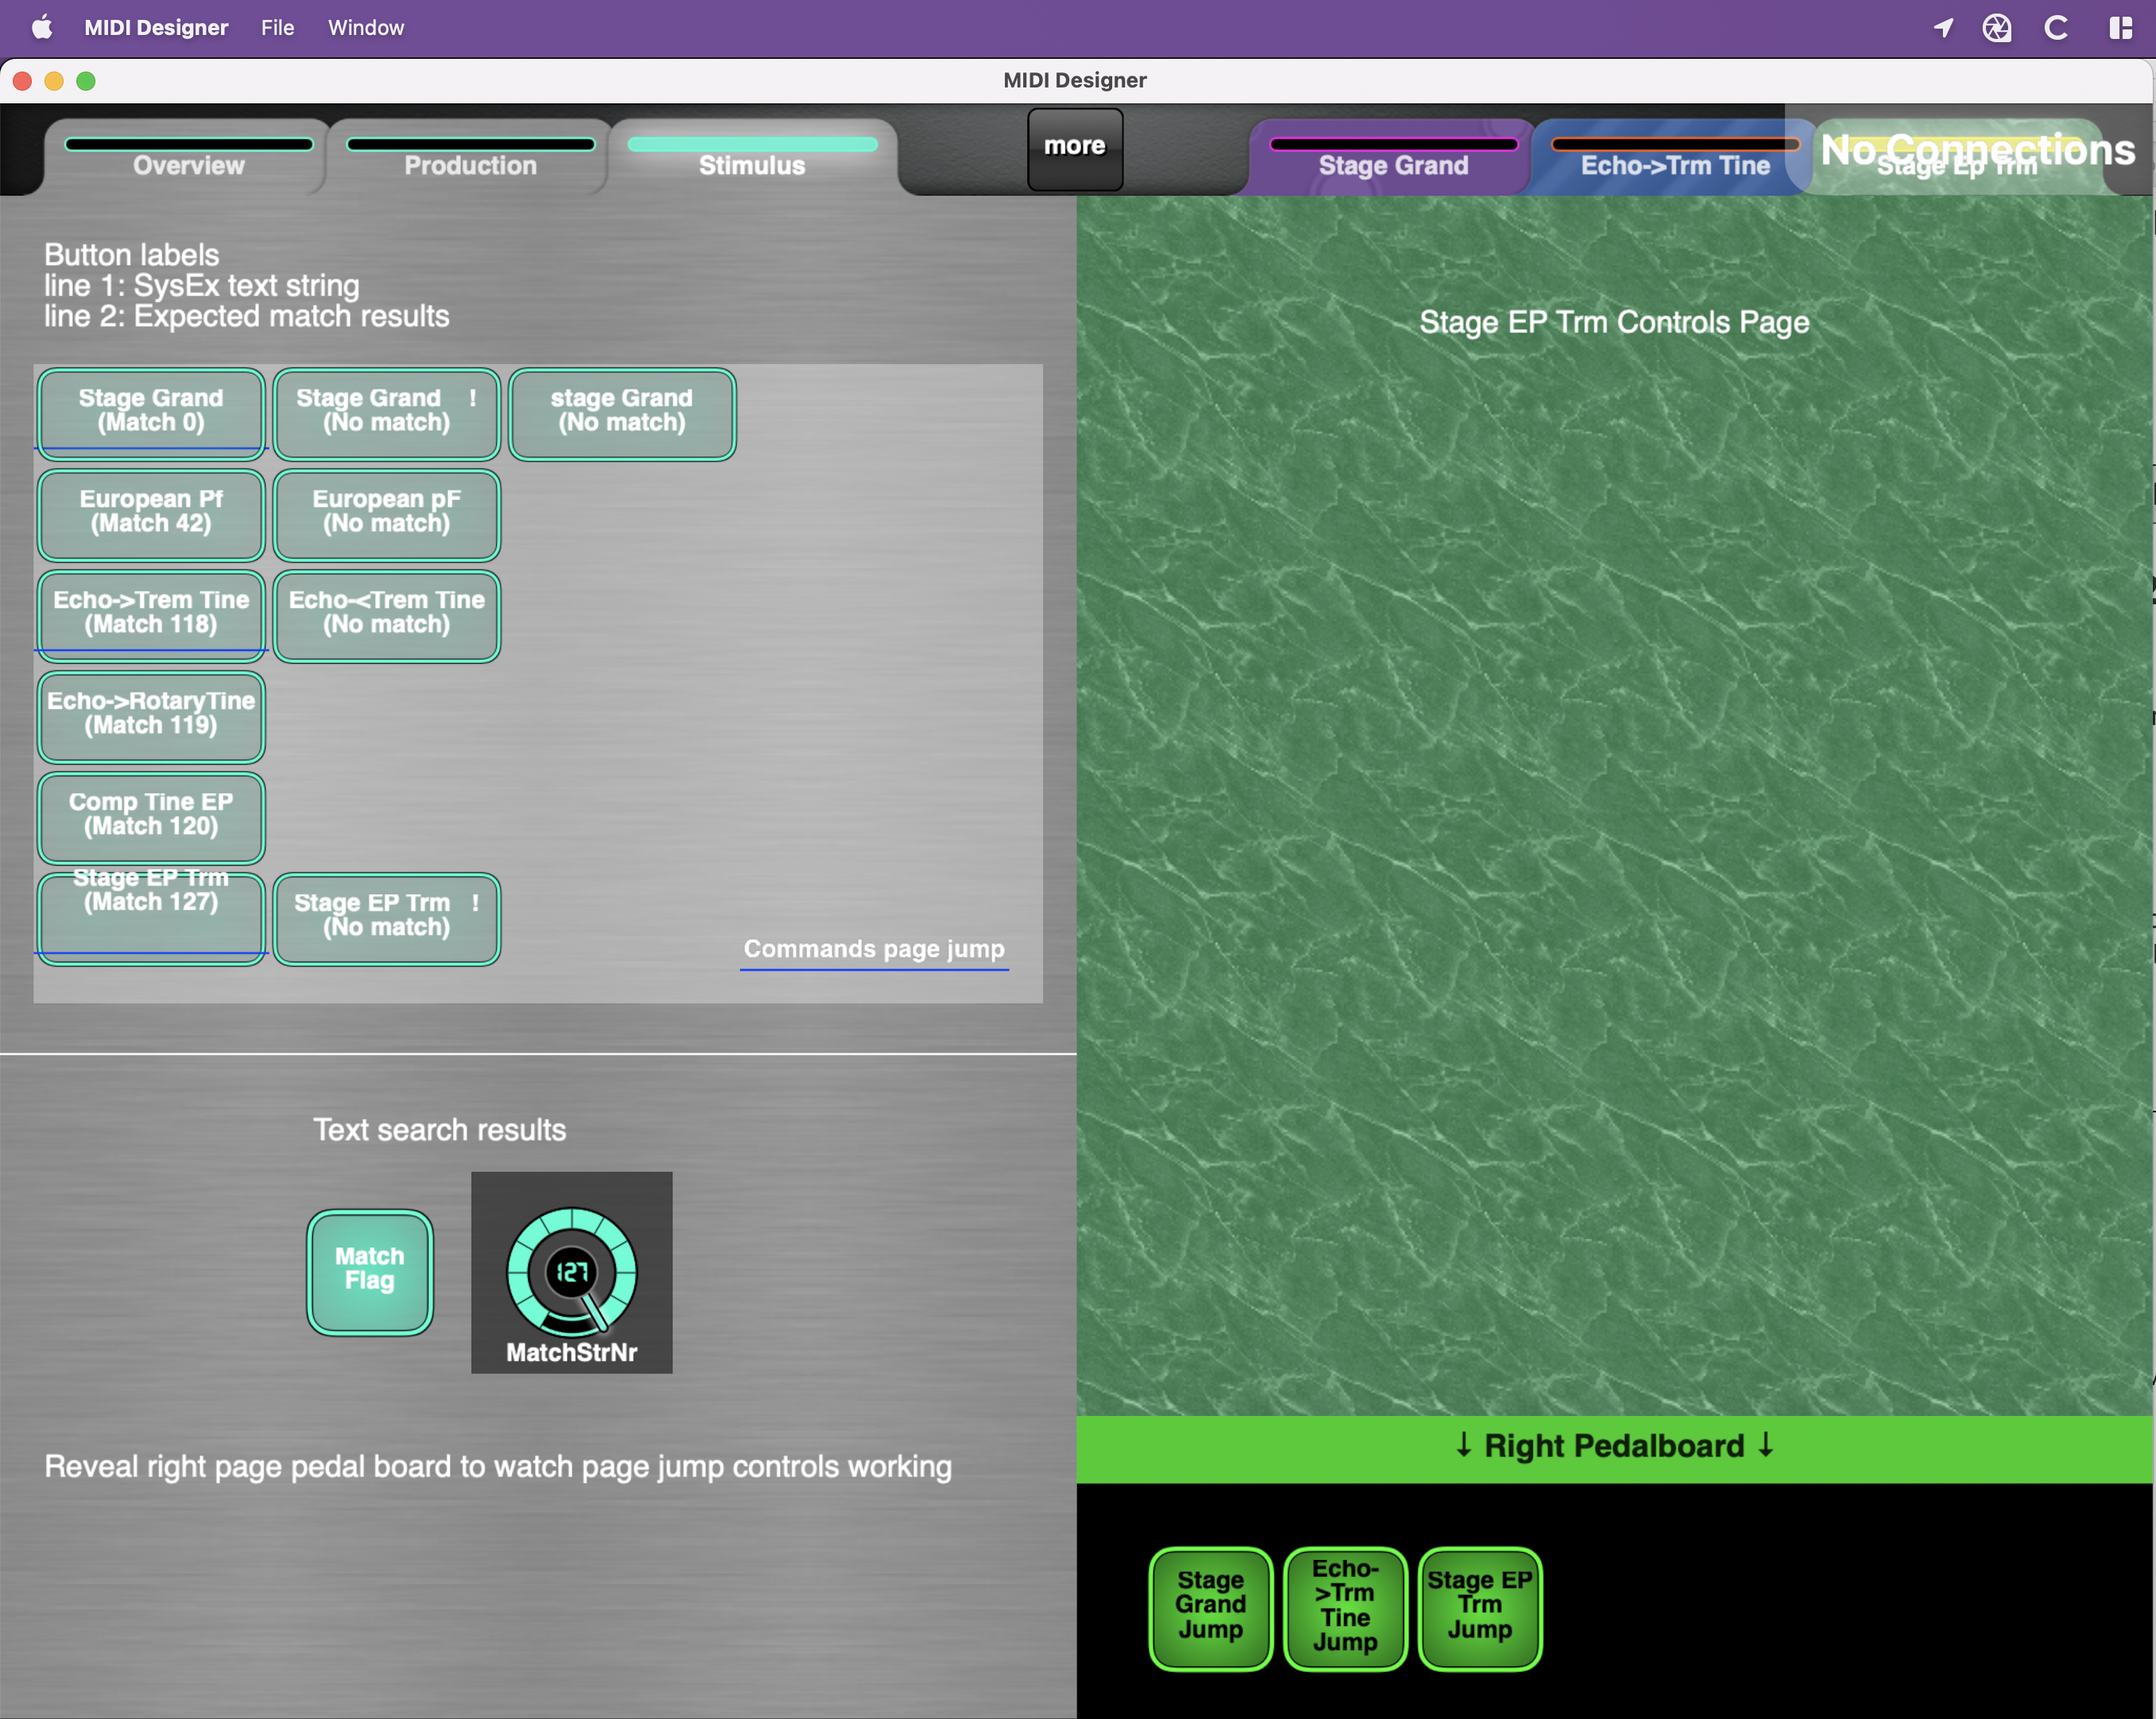
Task: Click the 'Stage EP Trm Controls Page' label
Action: (1614, 322)
